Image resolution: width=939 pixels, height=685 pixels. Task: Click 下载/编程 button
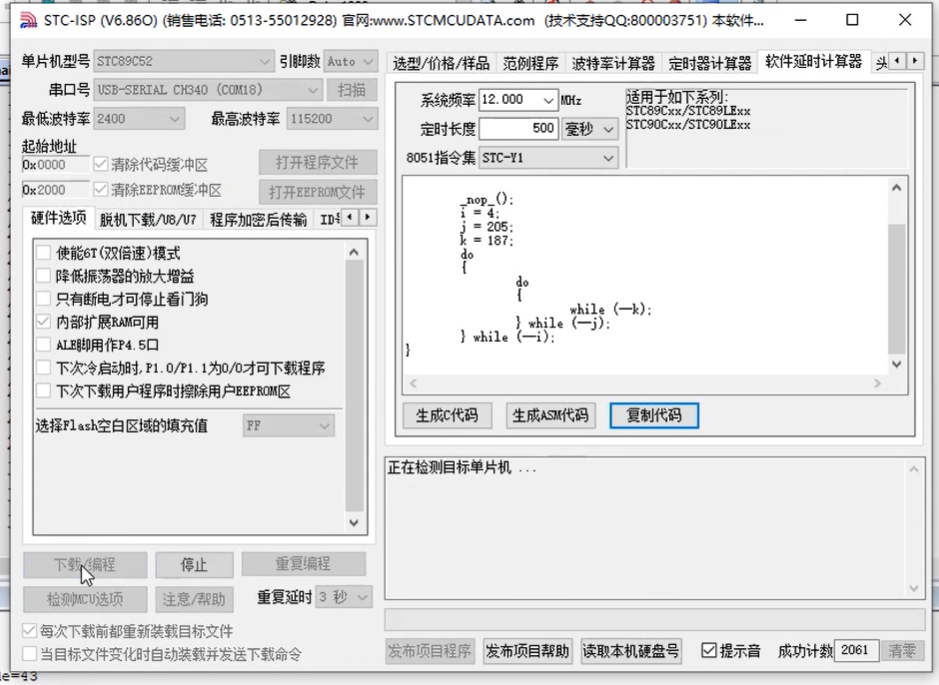pos(85,564)
